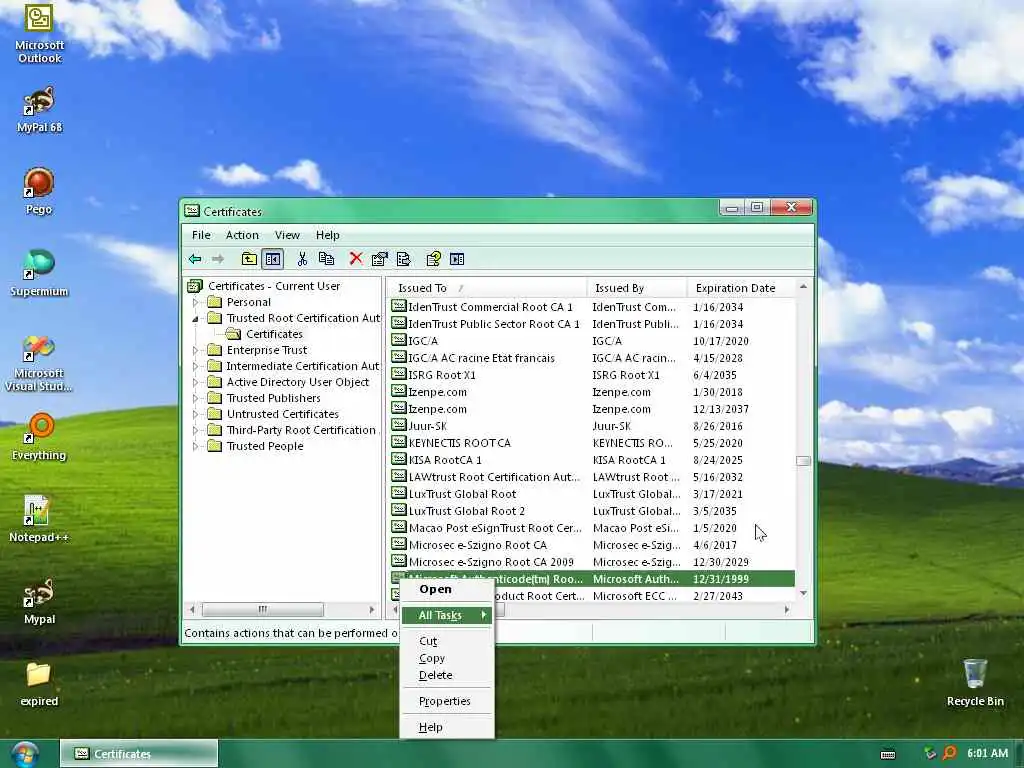Select Certificates - Current User root node
The width and height of the screenshot is (1024, 768).
tap(274, 286)
